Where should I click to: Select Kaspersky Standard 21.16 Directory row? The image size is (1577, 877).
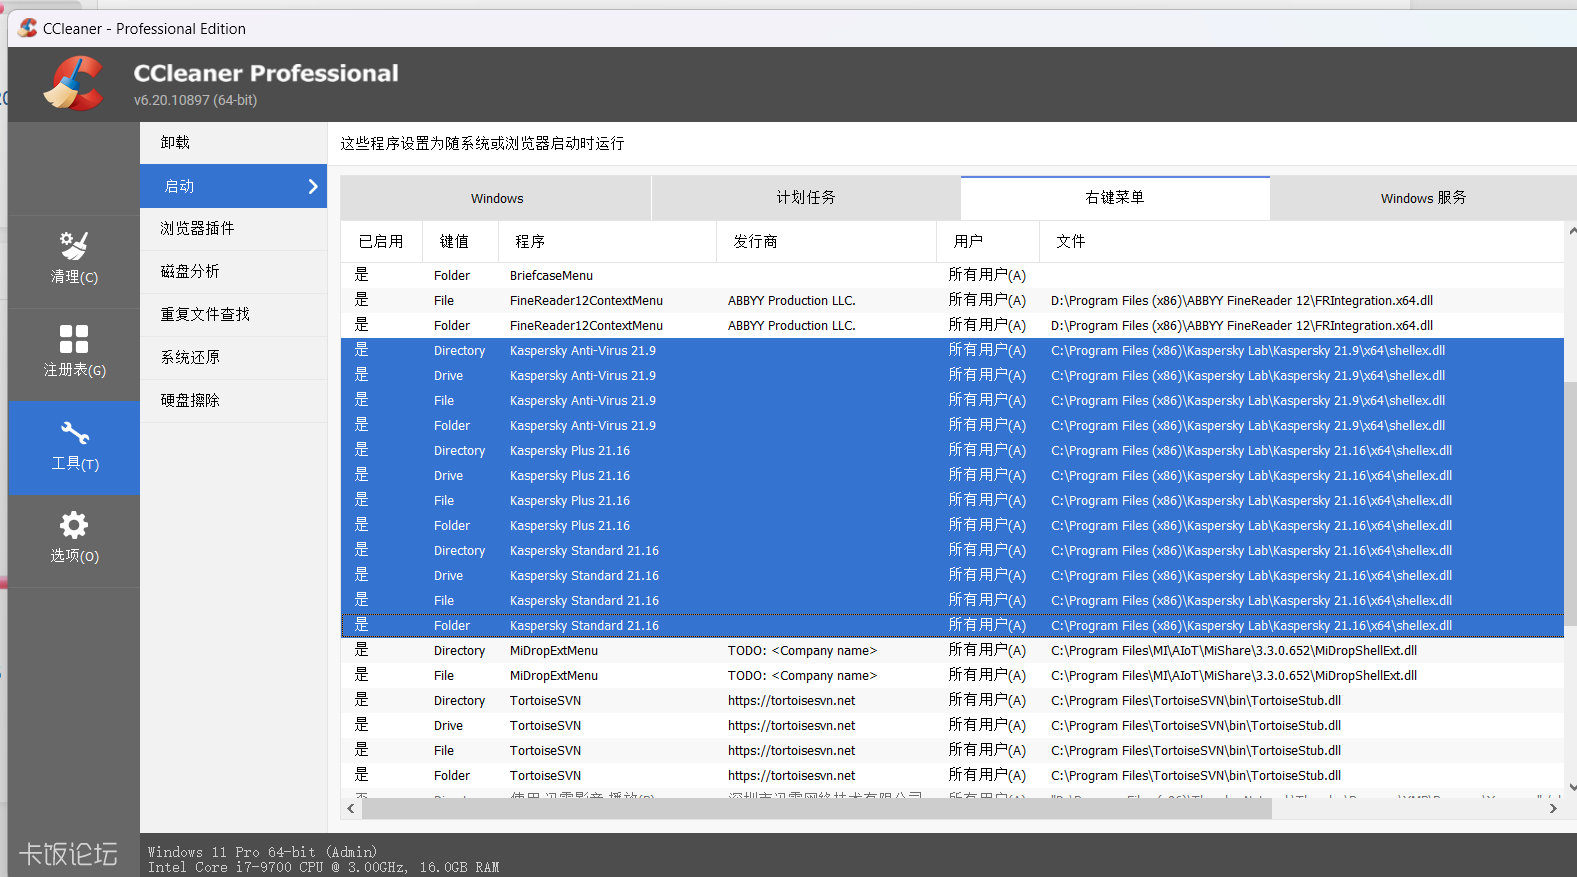point(952,550)
